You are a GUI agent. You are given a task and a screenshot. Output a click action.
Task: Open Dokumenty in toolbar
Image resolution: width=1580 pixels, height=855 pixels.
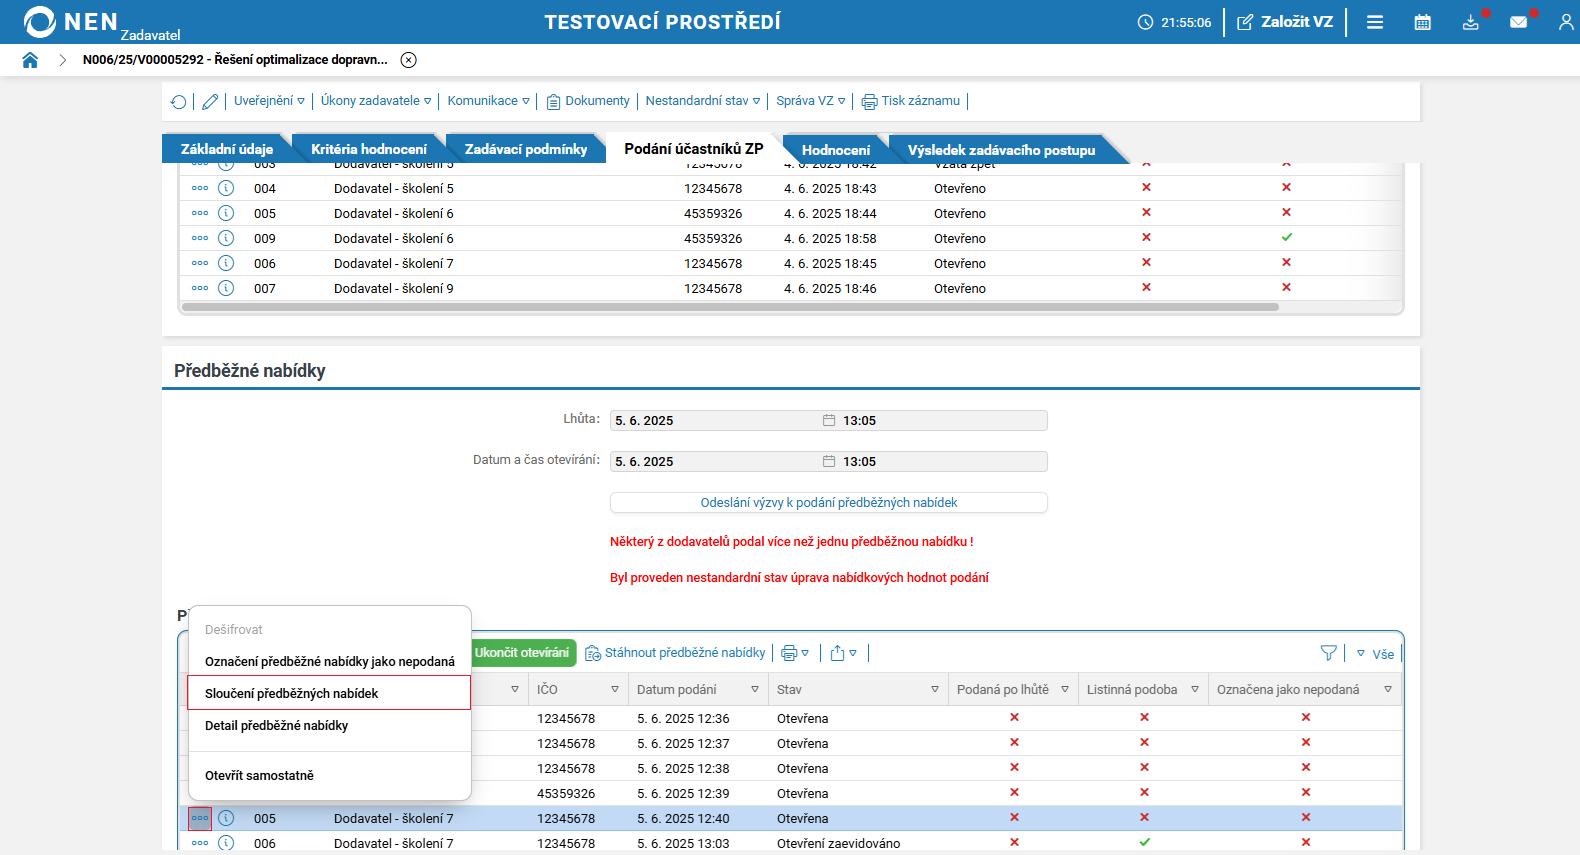point(588,101)
